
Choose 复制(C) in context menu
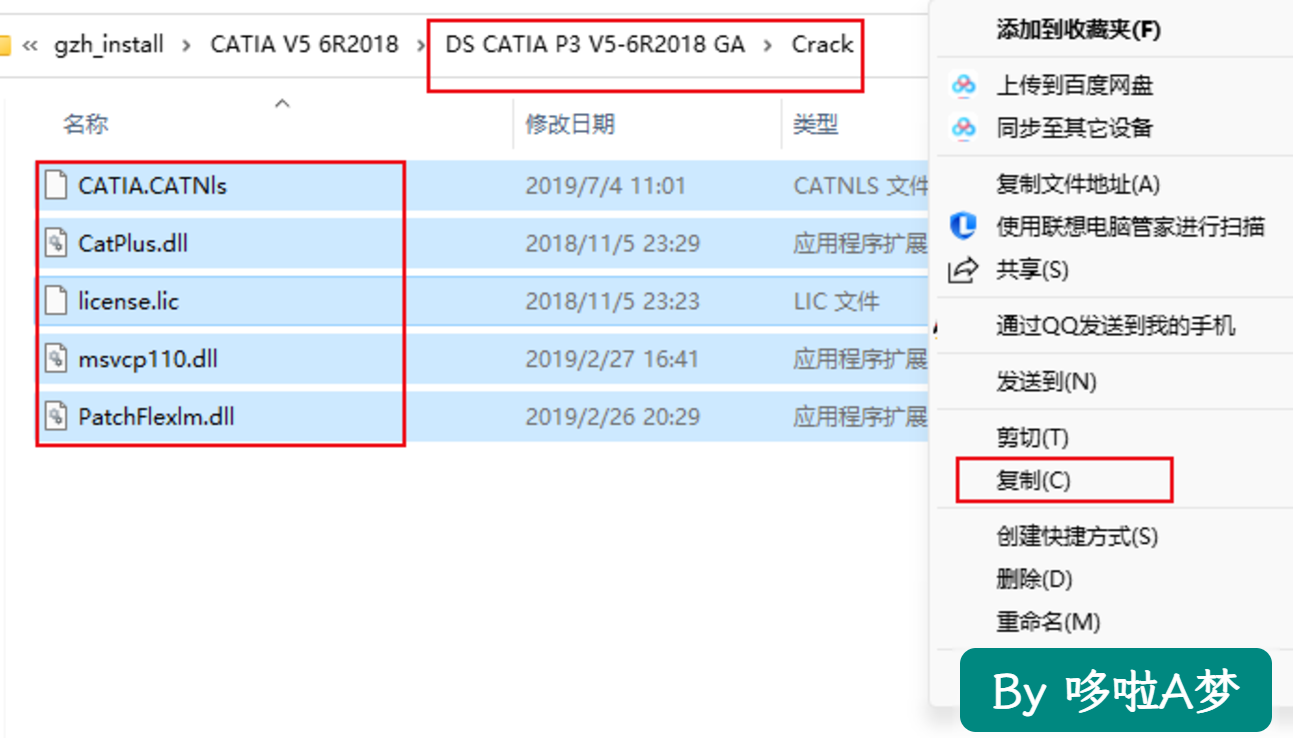coord(1034,481)
